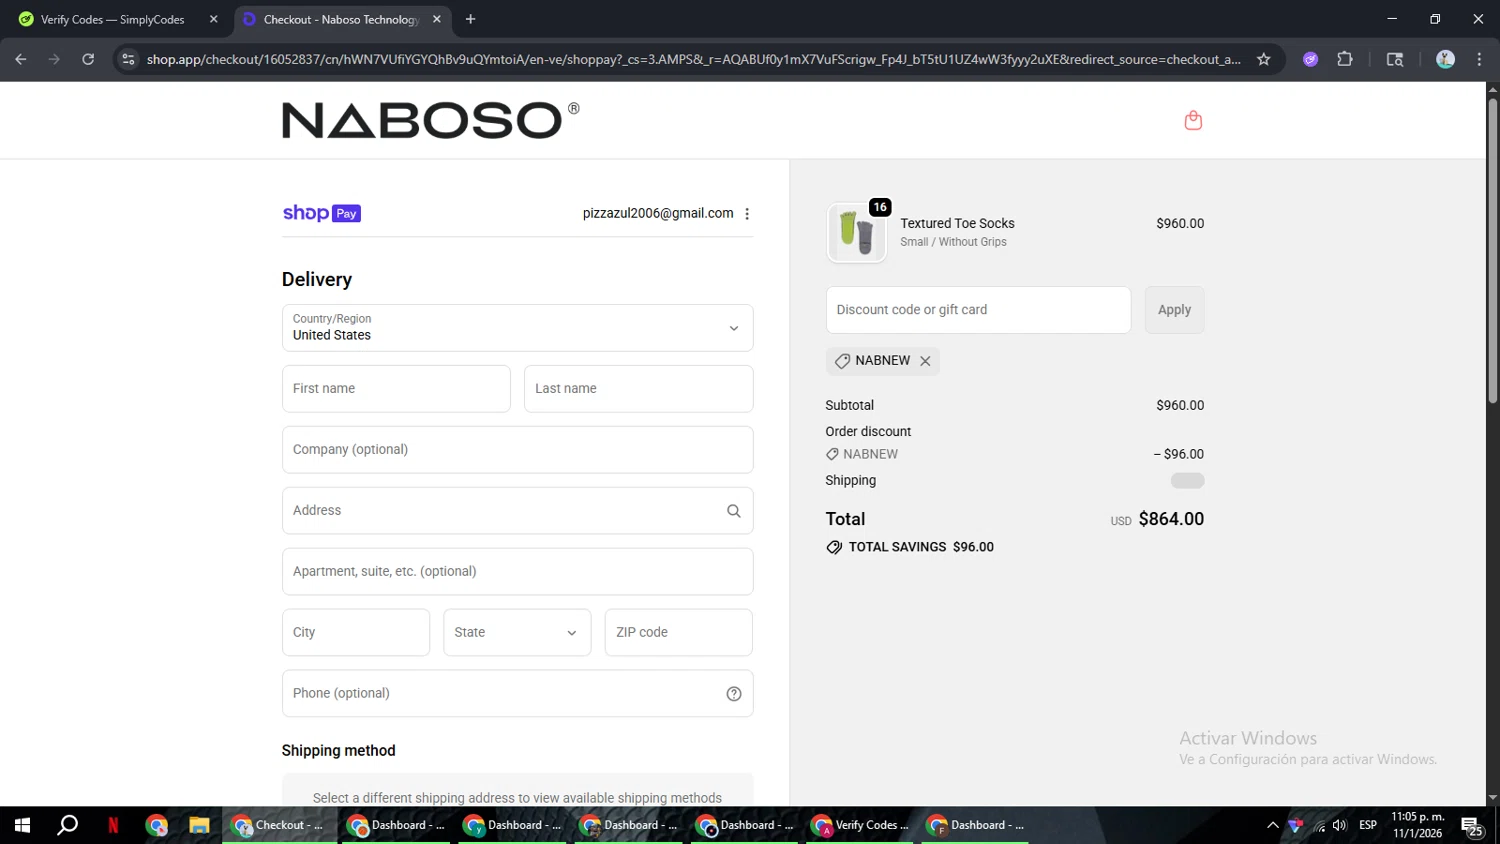Viewport: 1500px width, 844px height.
Task: Expand the State dropdown
Action: (x=517, y=632)
